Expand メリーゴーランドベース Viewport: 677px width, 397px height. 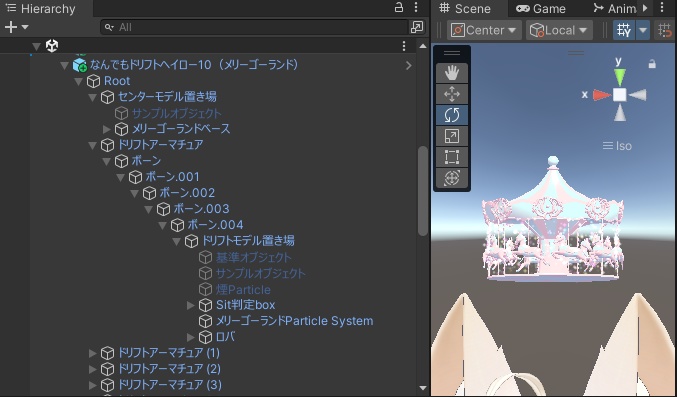(107, 129)
